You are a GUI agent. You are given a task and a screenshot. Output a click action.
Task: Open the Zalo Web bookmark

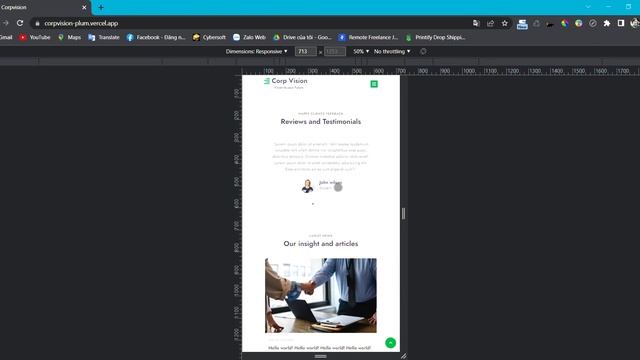coord(249,37)
